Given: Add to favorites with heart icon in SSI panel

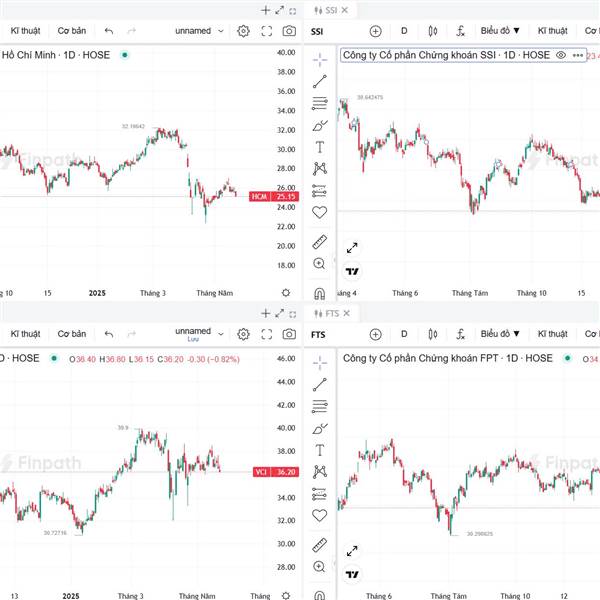Looking at the screenshot, I should 320,212.
